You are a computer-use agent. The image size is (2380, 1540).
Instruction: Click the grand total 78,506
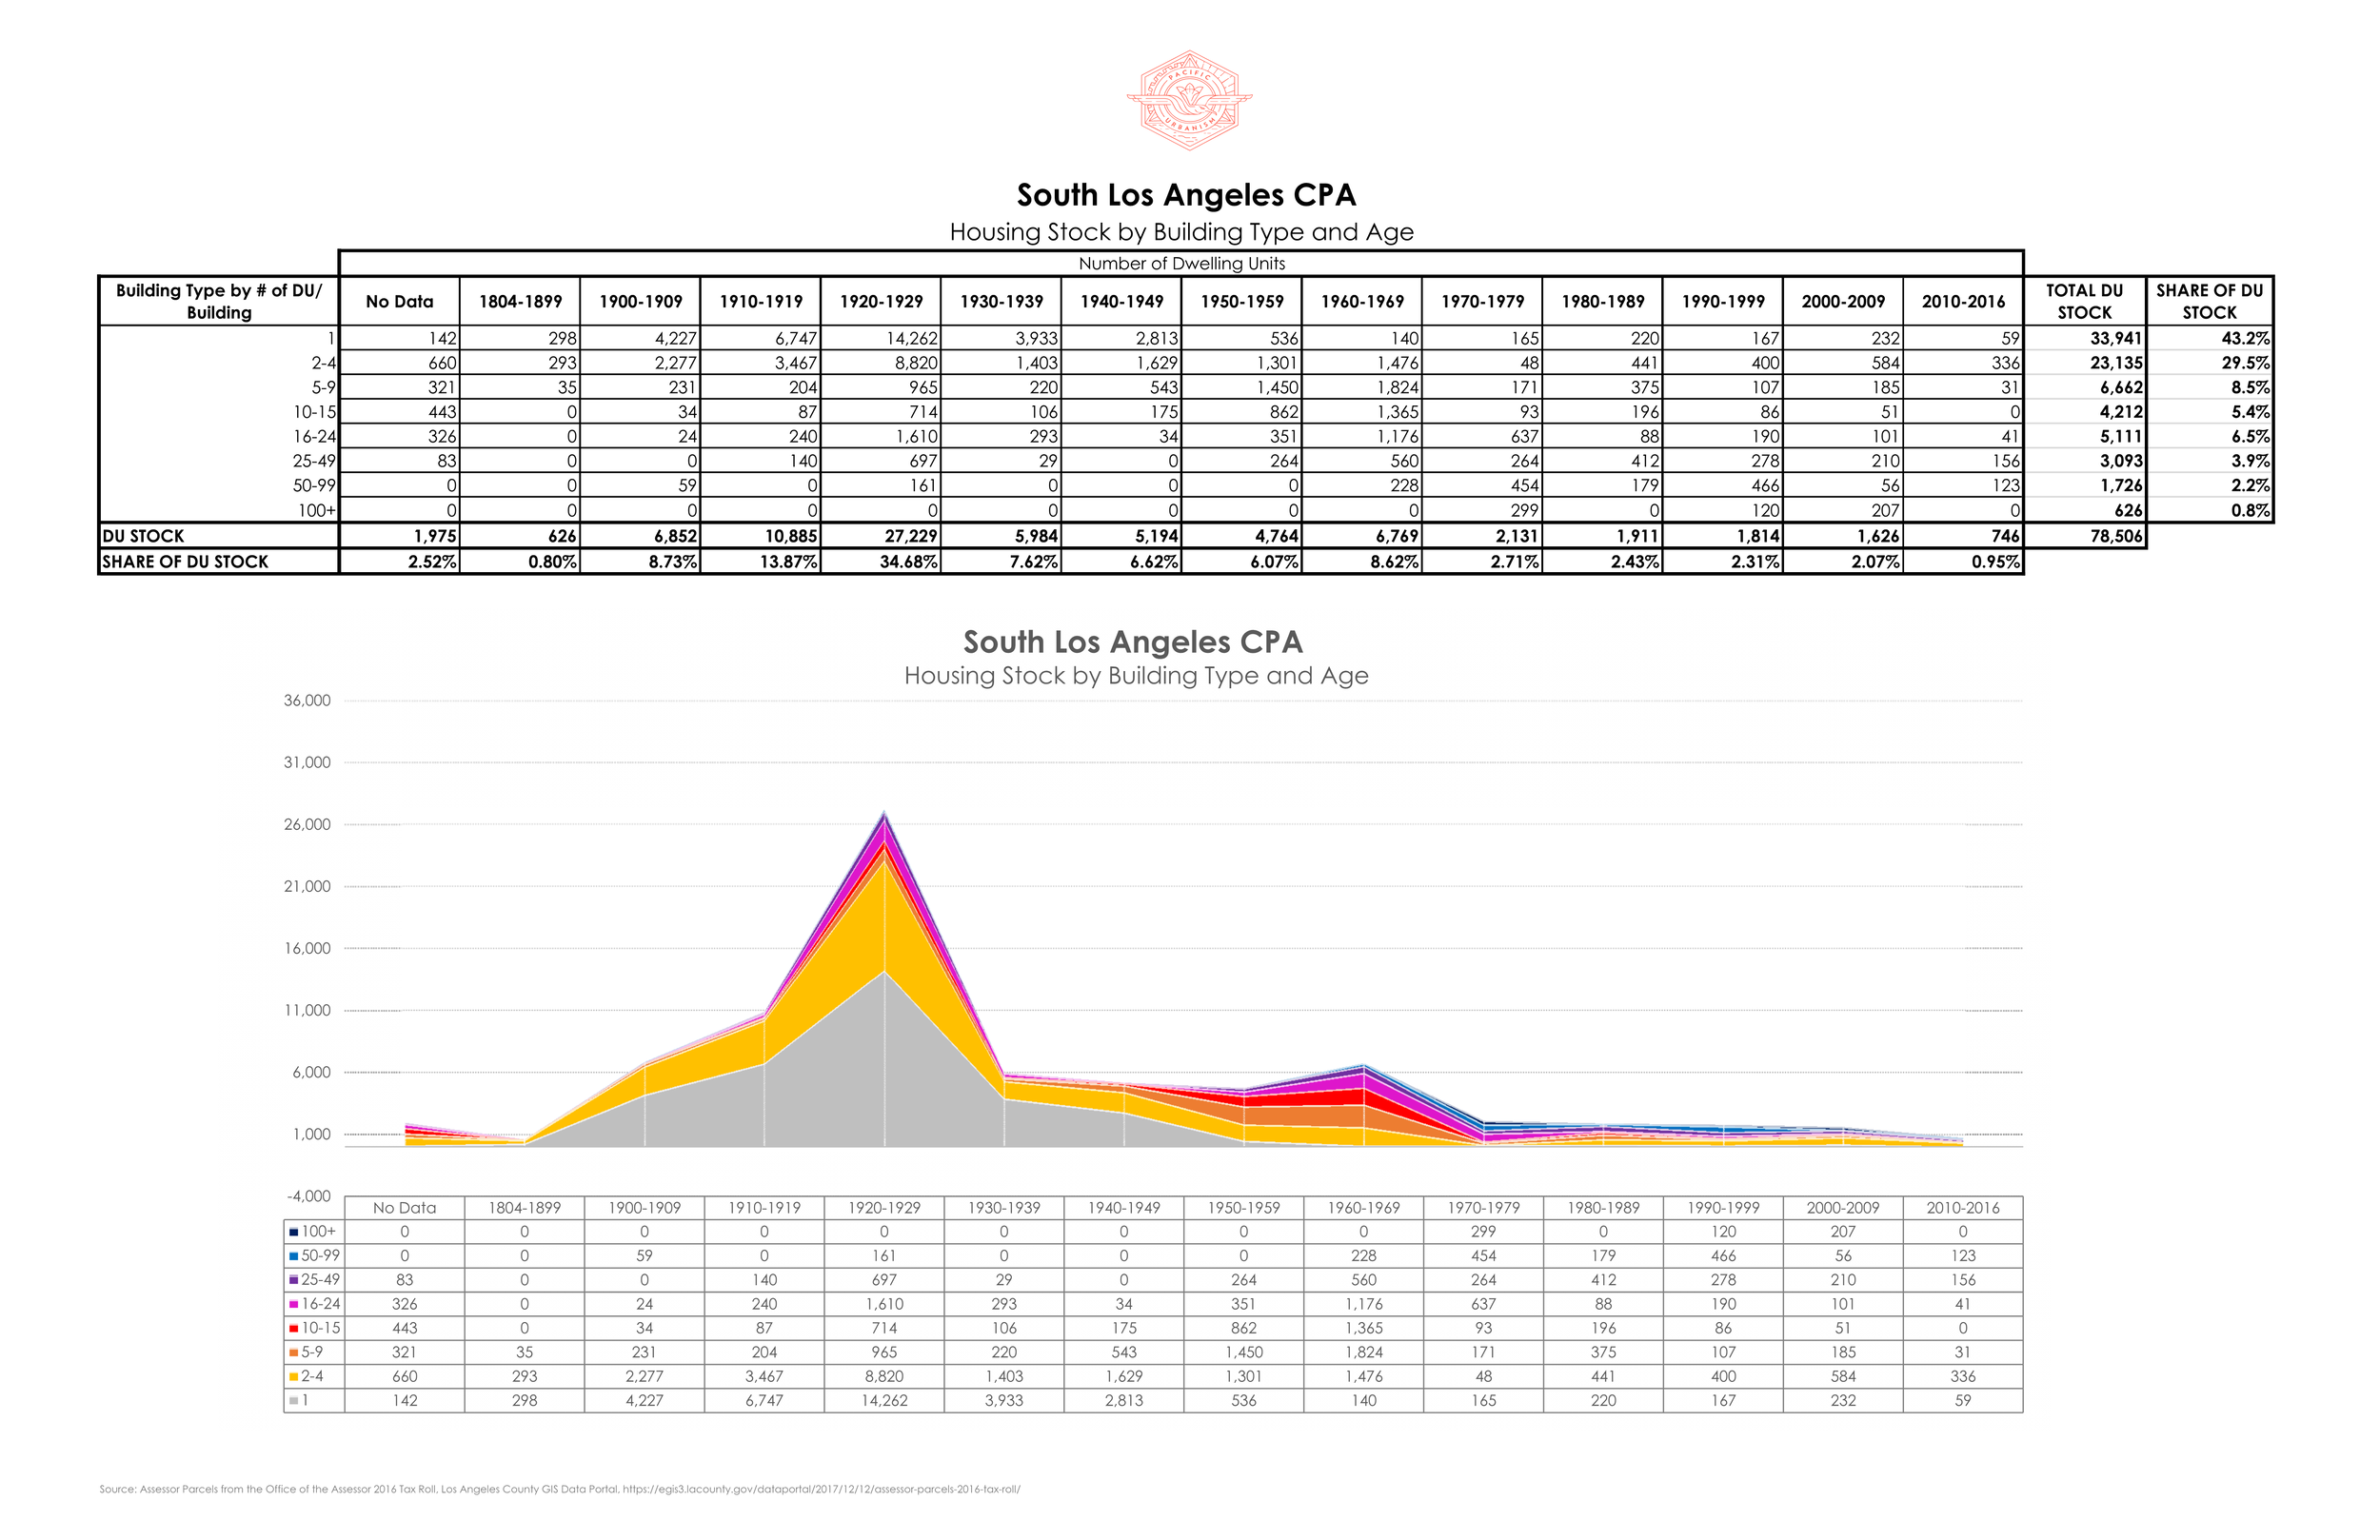pos(2116,536)
